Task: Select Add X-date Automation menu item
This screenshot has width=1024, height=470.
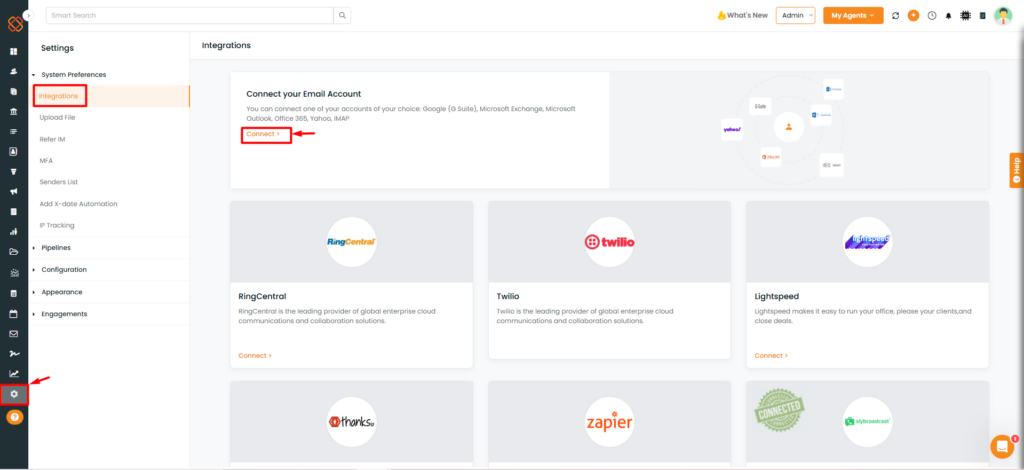Action: [78, 204]
